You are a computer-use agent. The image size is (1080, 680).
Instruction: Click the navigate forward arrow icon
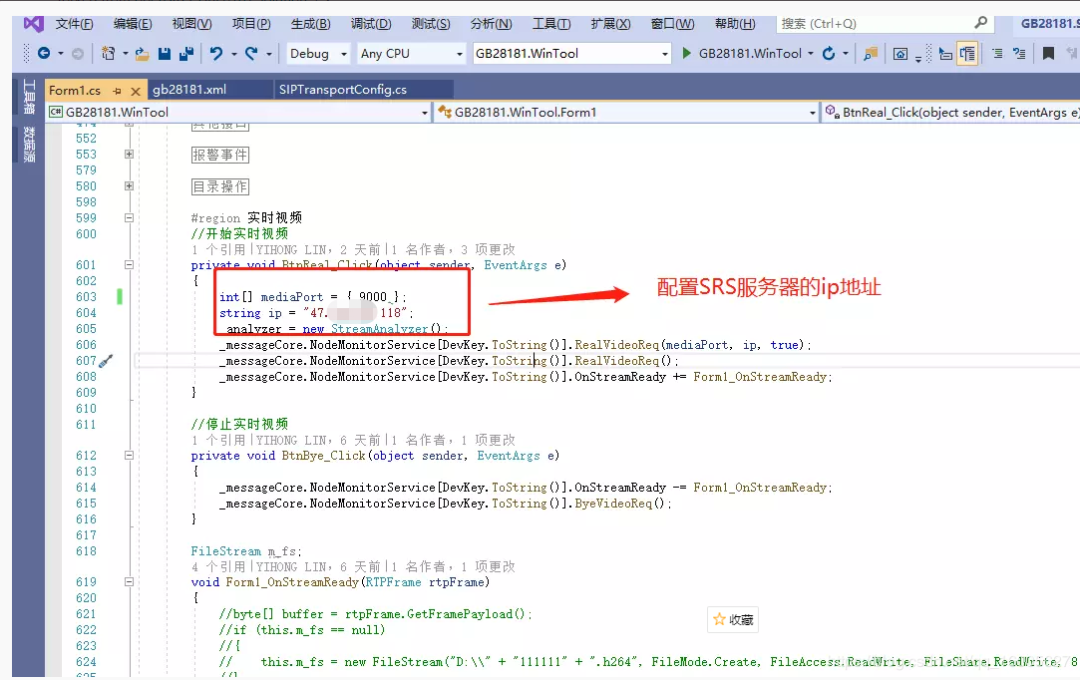(x=78, y=53)
